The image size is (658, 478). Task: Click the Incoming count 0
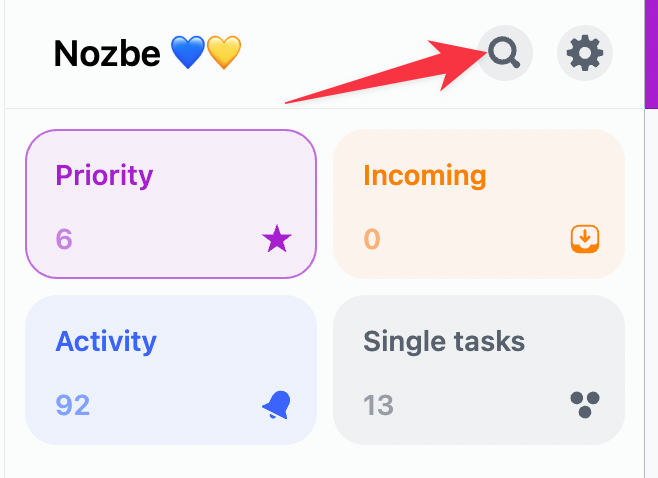(x=372, y=239)
